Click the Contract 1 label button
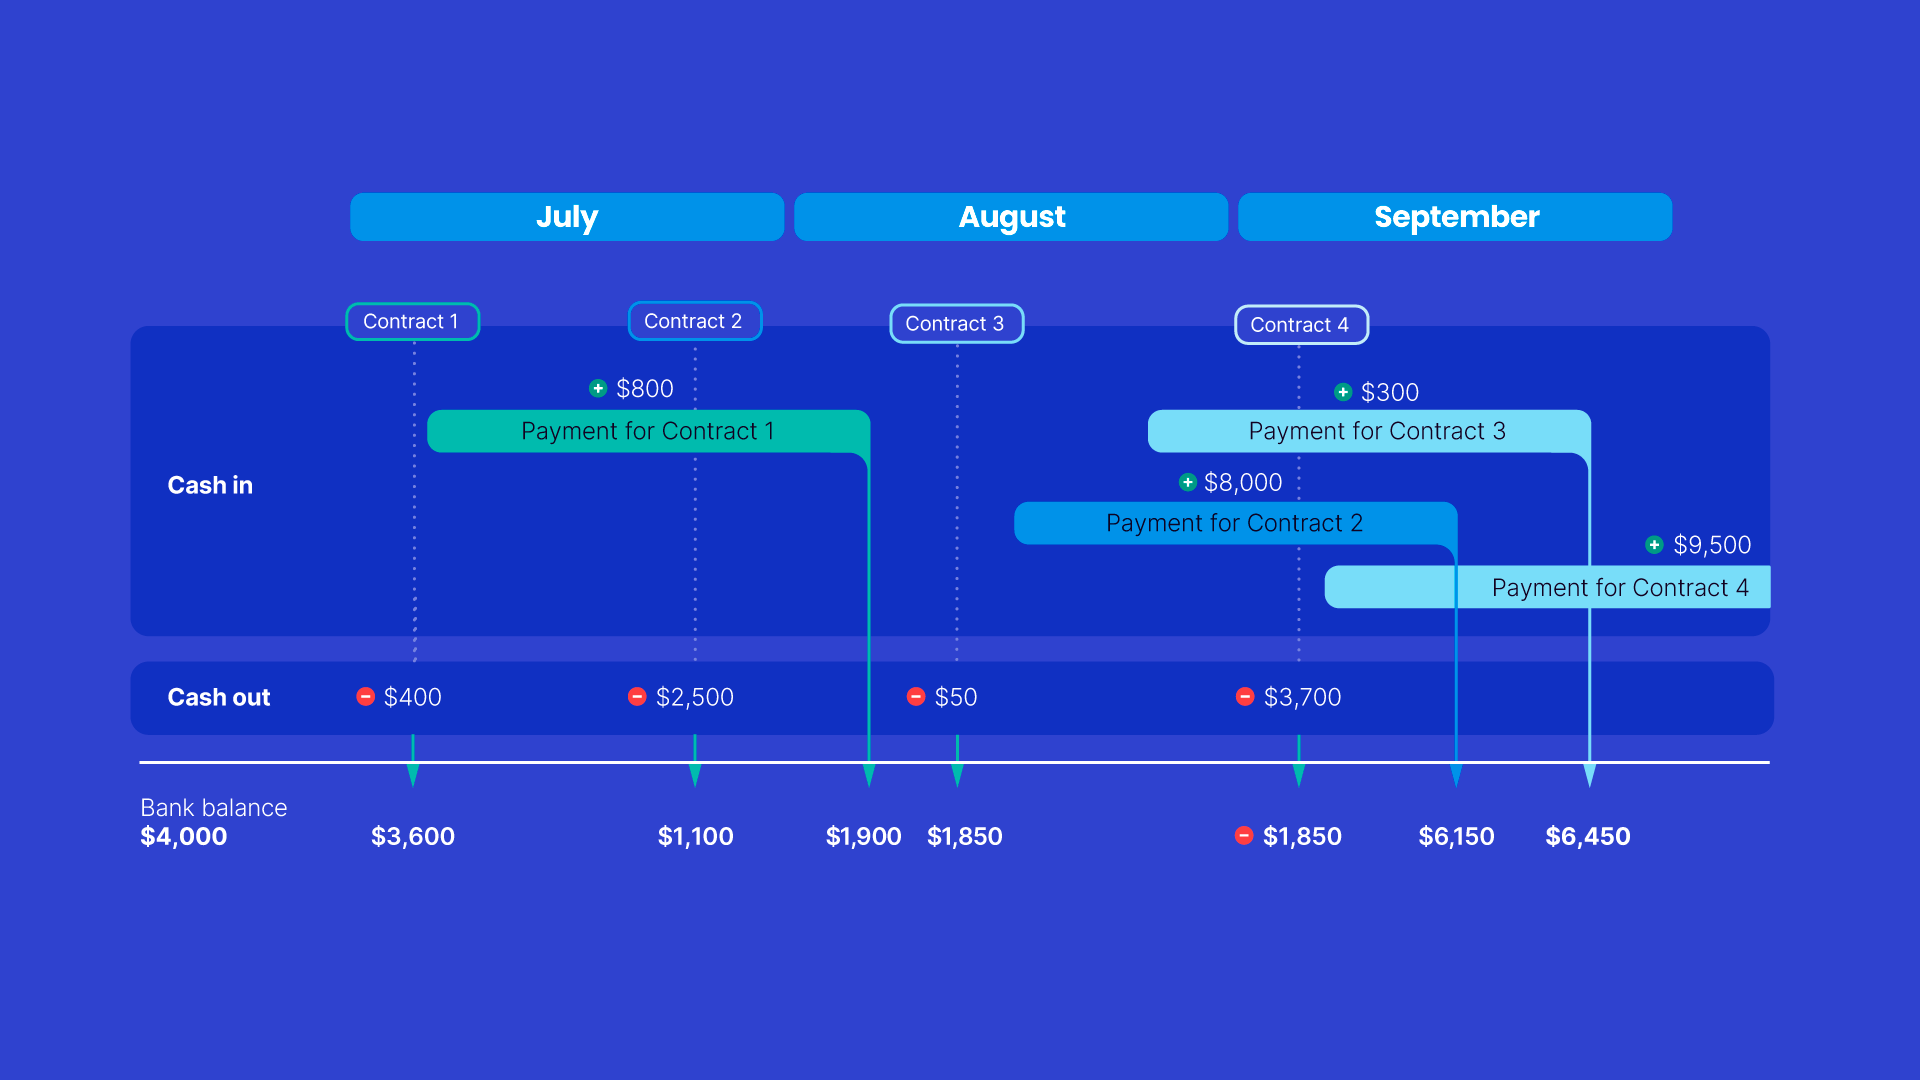The width and height of the screenshot is (1920, 1080). (413, 318)
